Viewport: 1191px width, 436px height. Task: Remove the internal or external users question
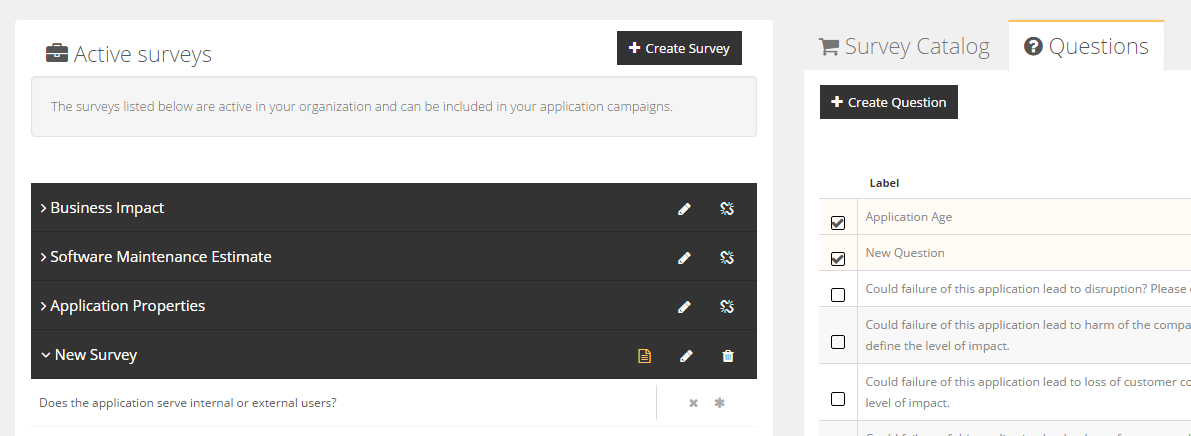point(693,403)
